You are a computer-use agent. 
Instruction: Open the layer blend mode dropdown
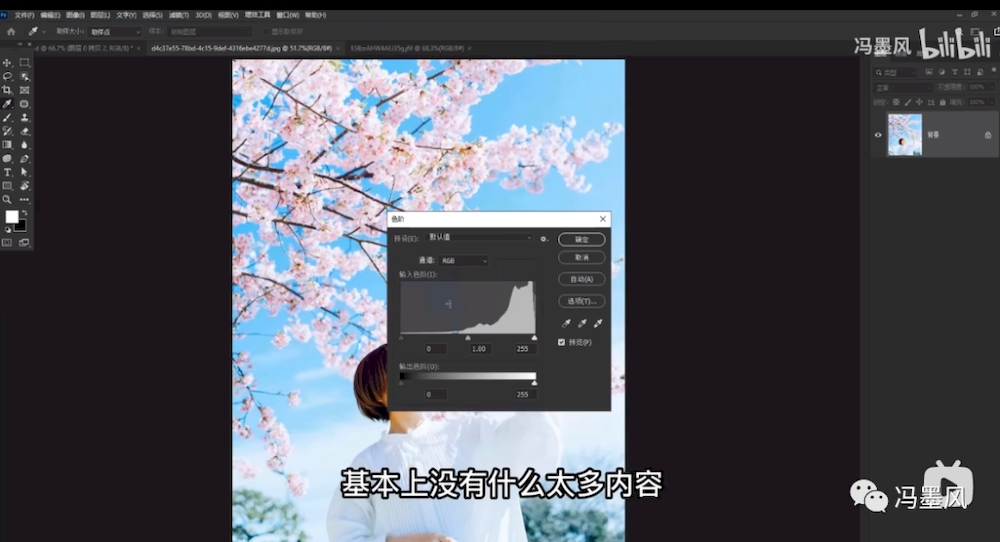click(903, 88)
